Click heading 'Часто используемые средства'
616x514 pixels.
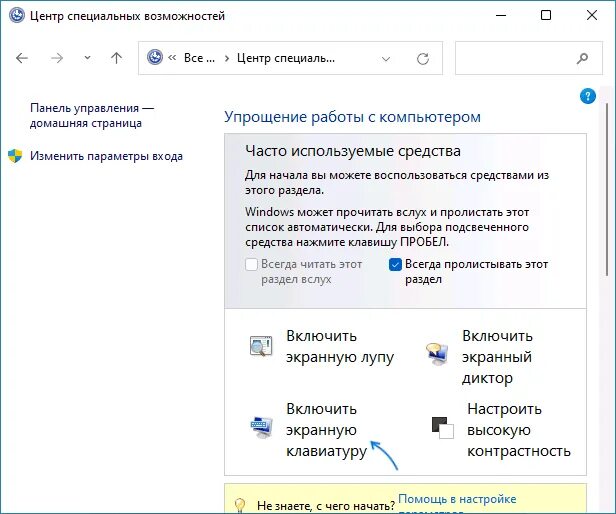point(353,151)
